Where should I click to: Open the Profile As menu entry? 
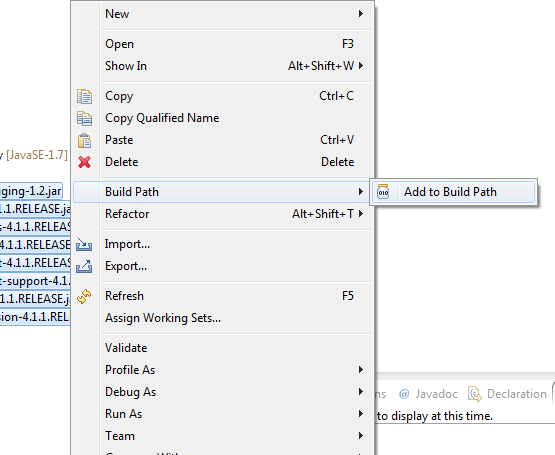(223, 370)
